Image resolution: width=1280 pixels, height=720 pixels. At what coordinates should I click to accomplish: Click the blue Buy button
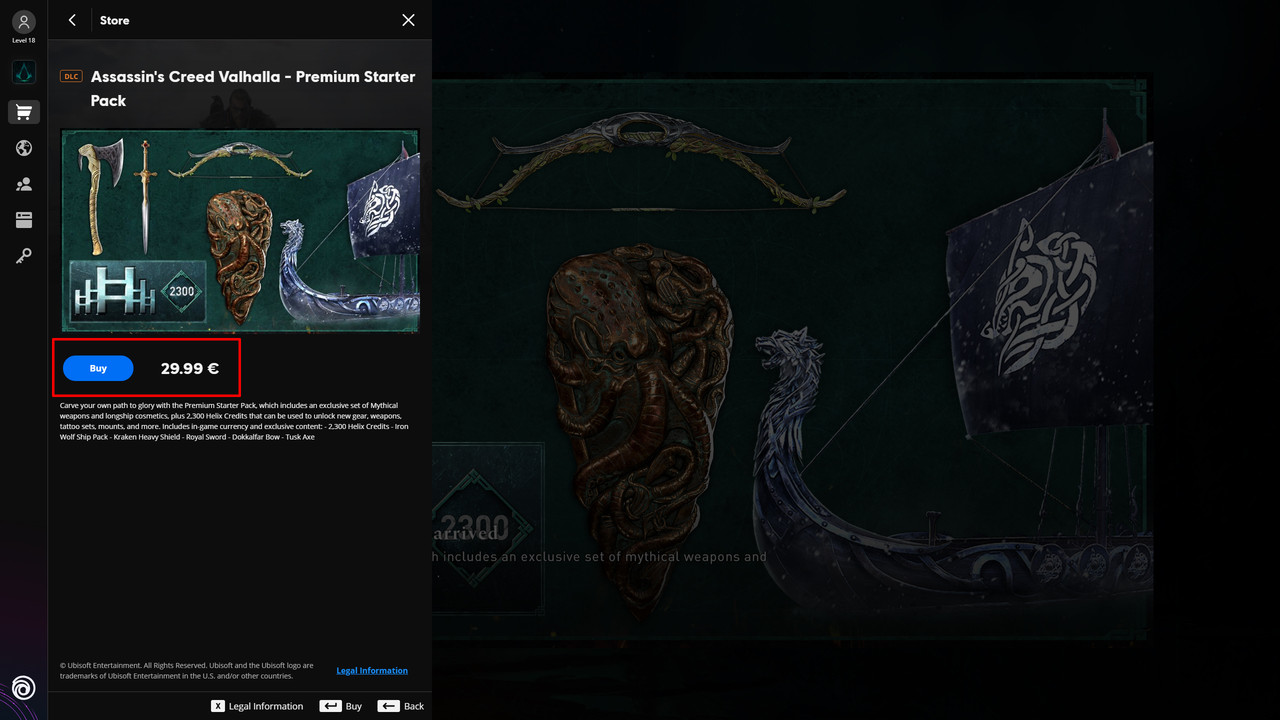click(98, 368)
